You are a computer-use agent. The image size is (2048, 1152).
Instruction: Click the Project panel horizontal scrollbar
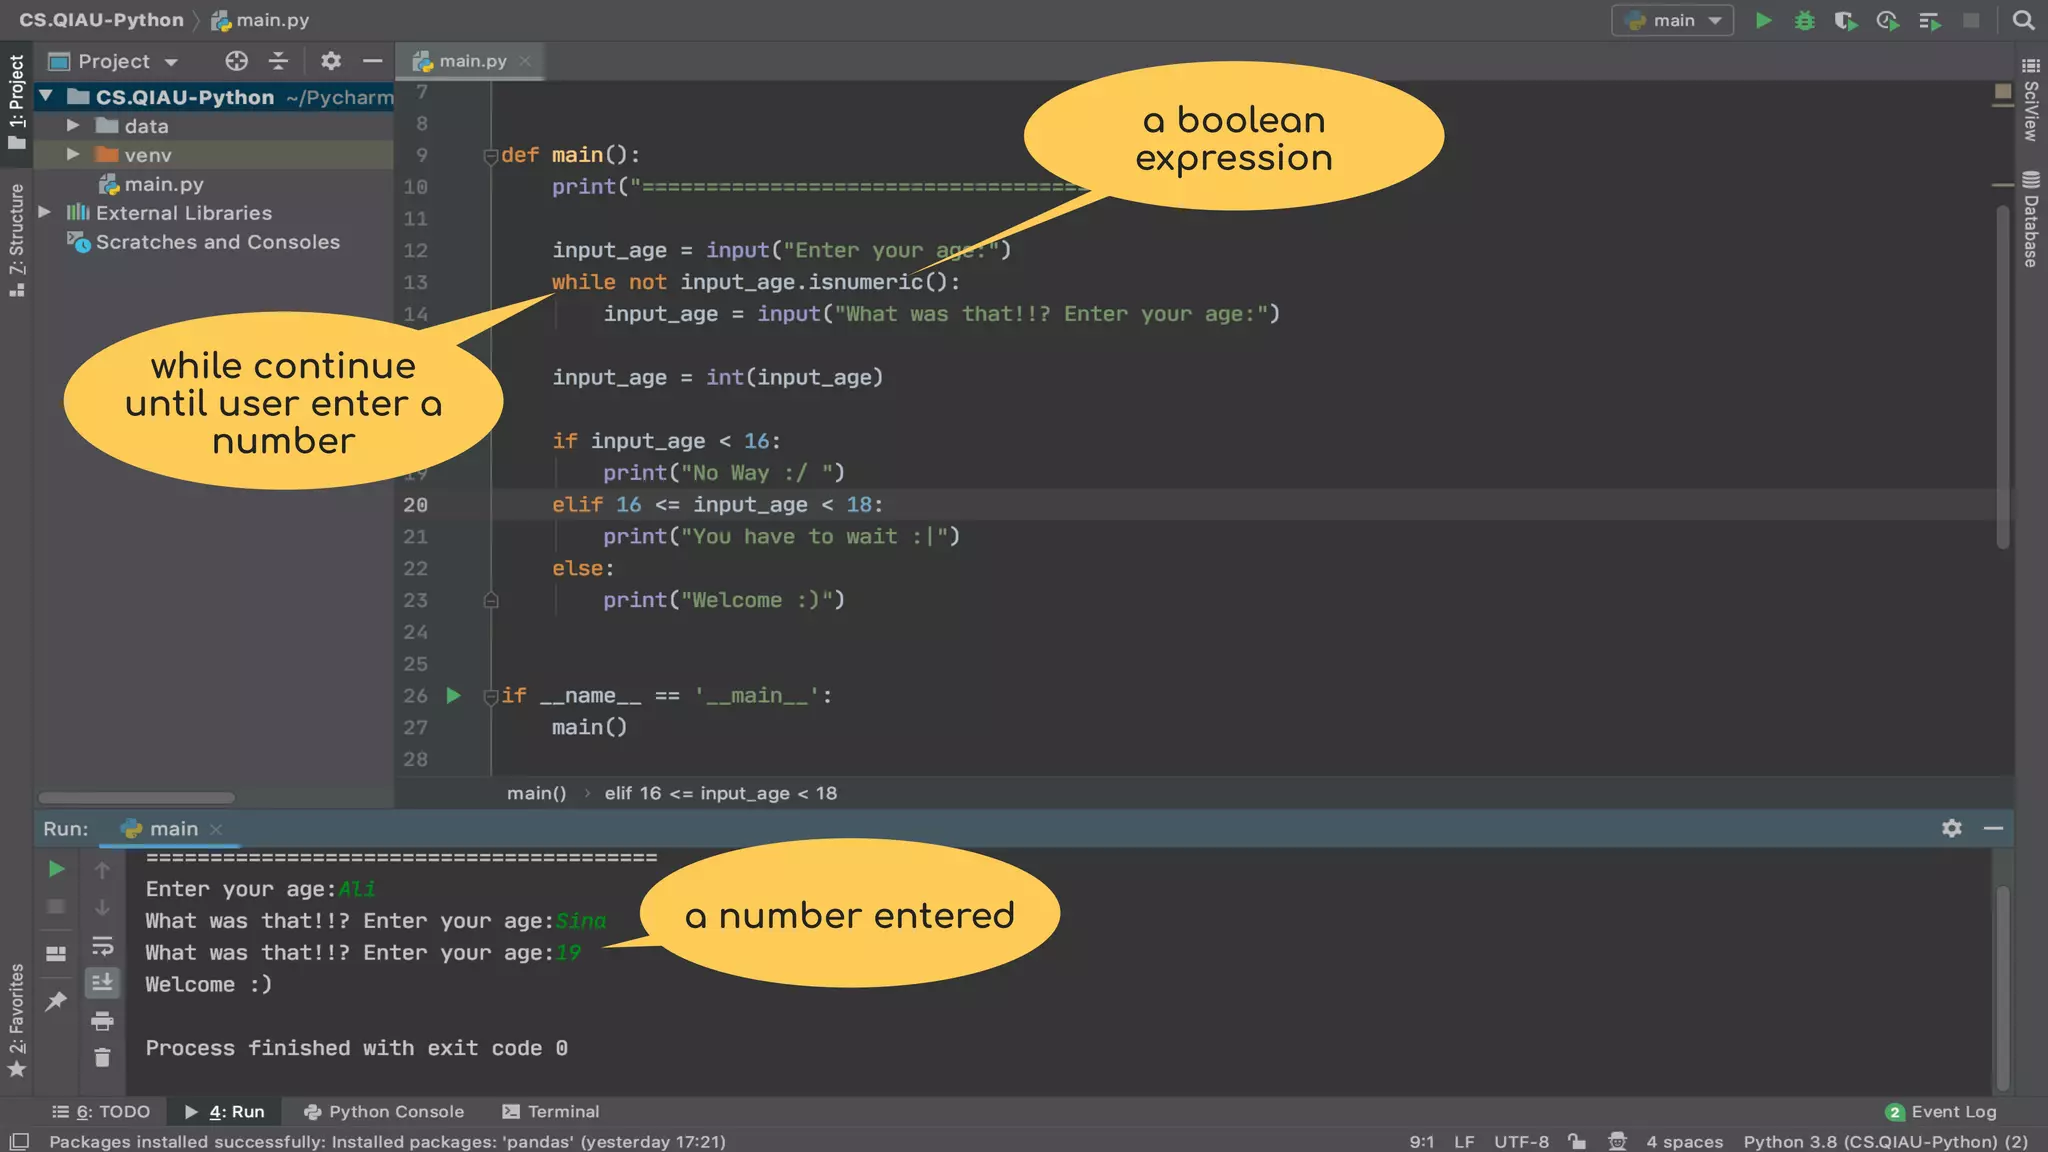pyautogui.click(x=136, y=798)
